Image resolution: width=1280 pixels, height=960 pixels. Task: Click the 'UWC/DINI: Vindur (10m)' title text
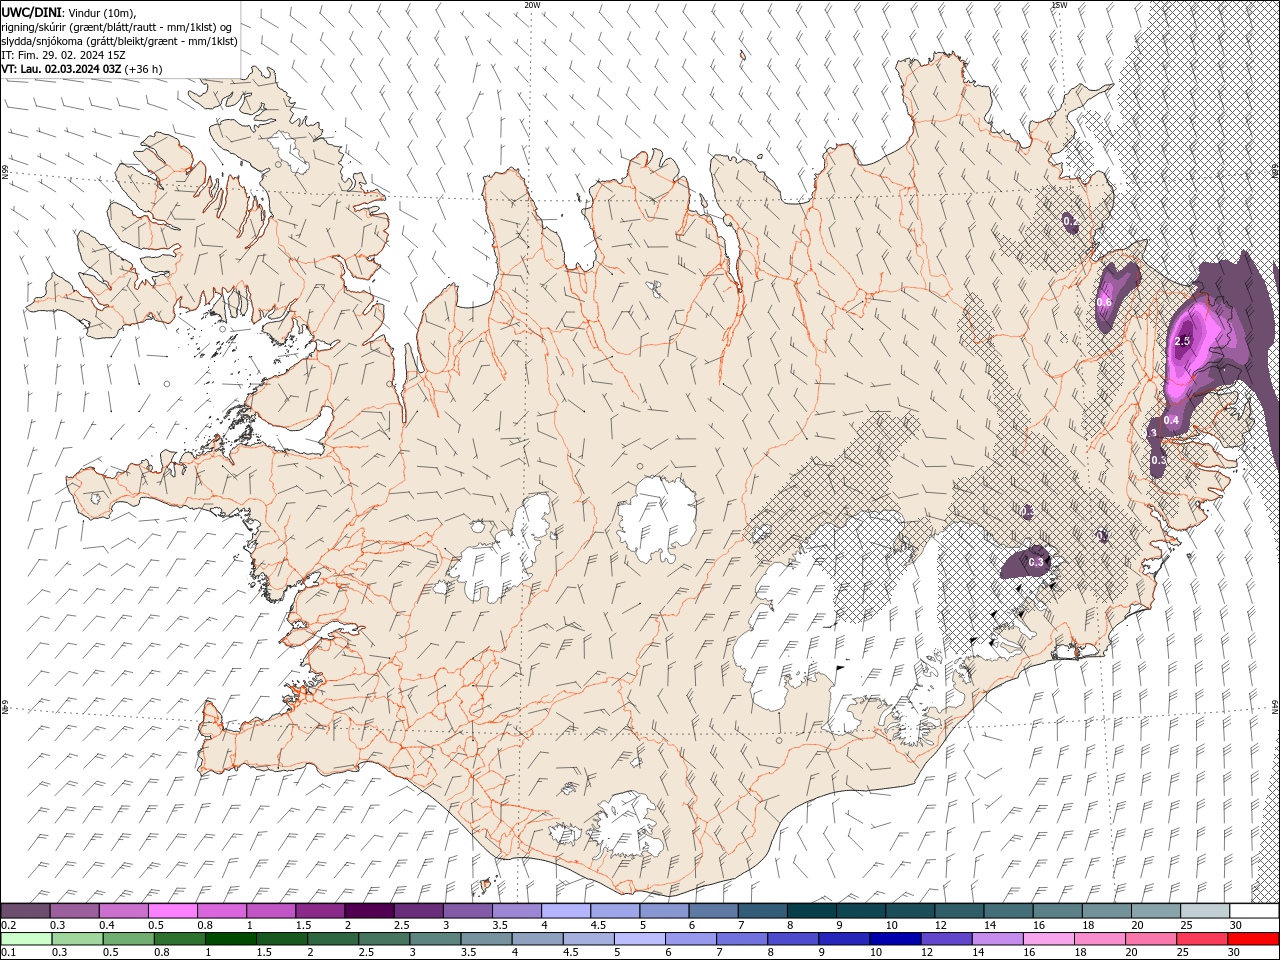click(68, 12)
